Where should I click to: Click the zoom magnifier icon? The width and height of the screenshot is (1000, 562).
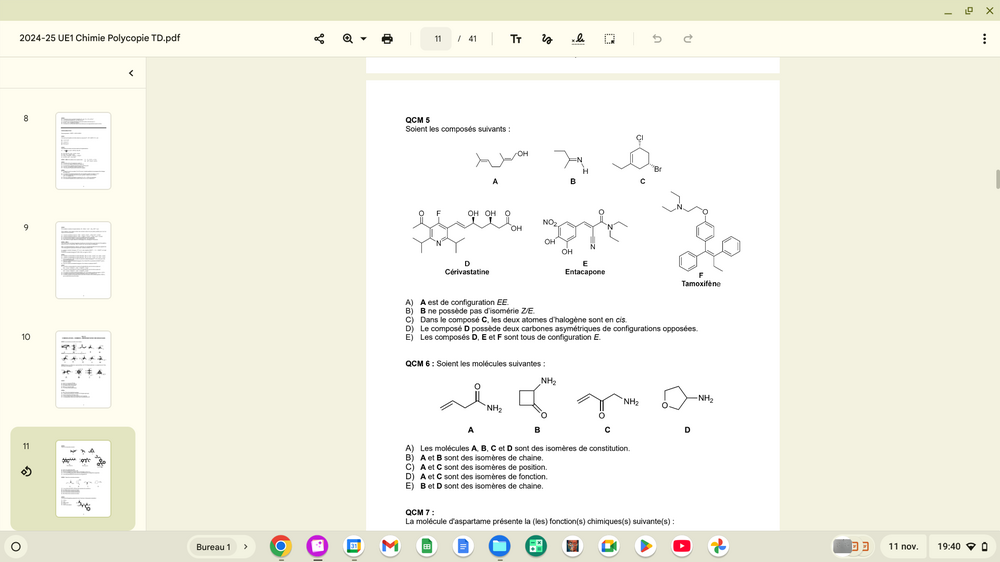pyautogui.click(x=348, y=39)
